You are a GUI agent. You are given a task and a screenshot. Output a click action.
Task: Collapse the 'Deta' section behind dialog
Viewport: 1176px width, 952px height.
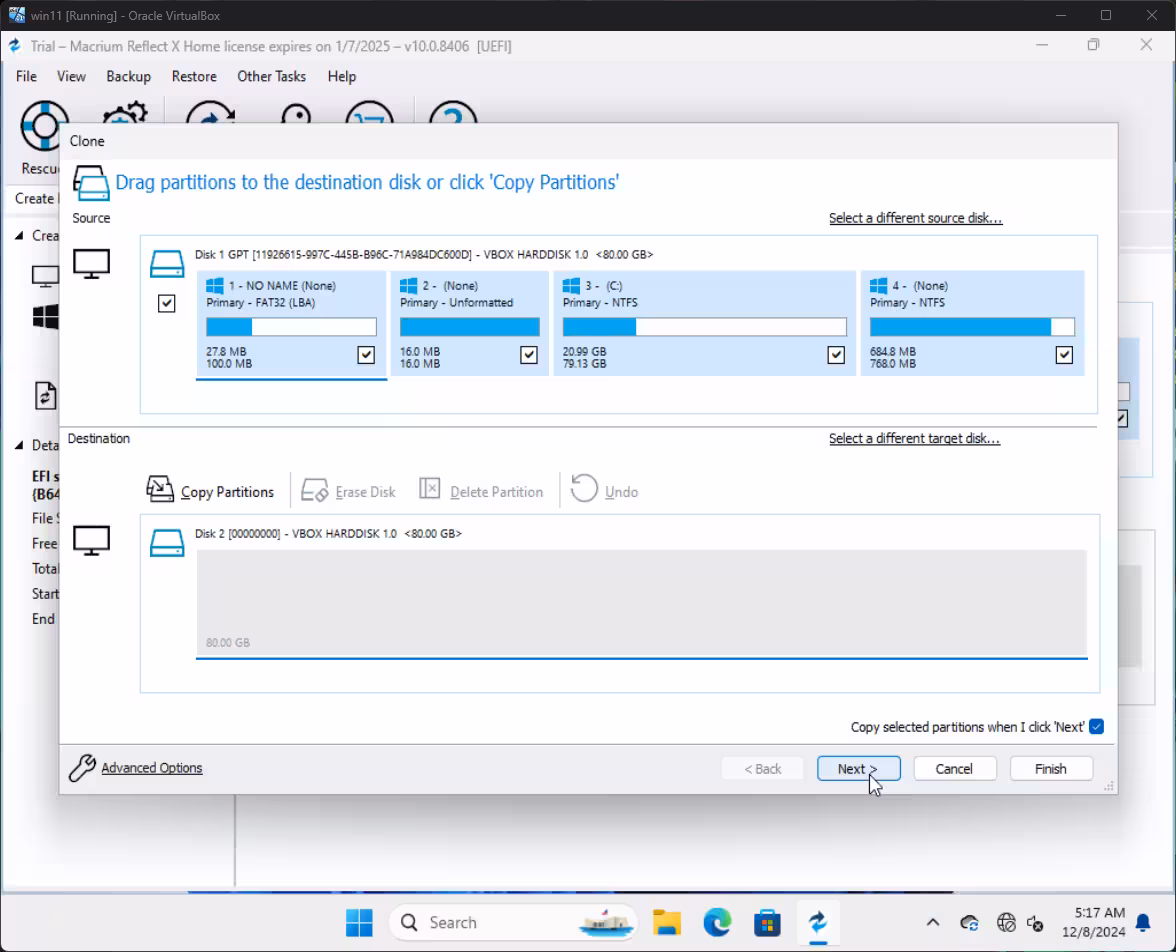pos(20,446)
